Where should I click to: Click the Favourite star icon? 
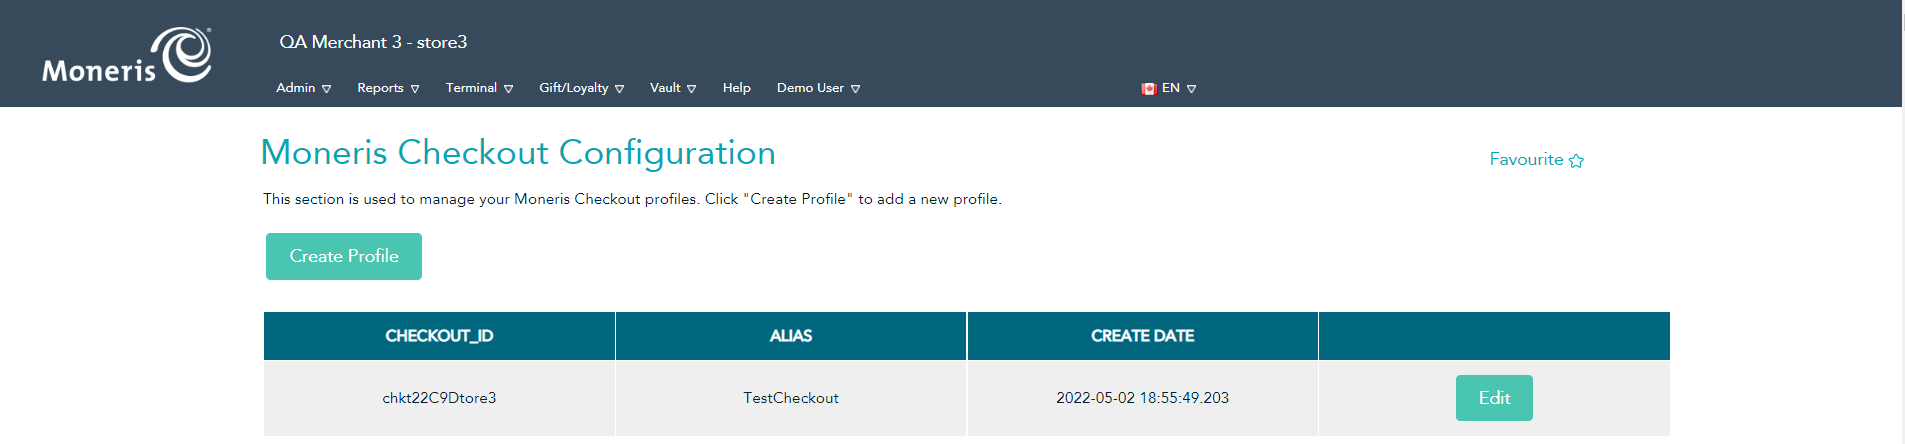[1576, 160]
